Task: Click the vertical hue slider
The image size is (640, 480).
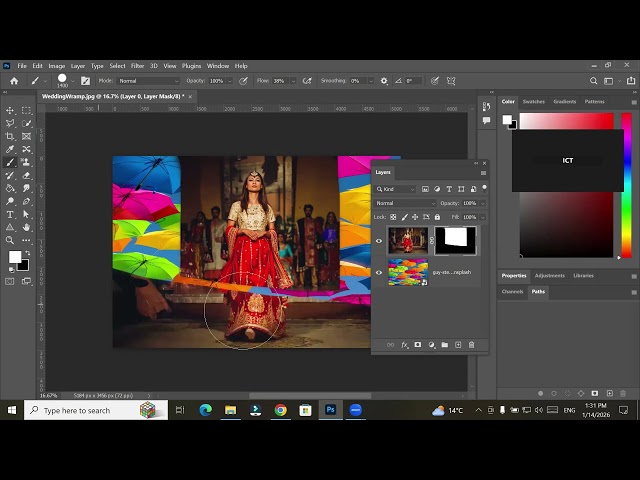Action: [x=627, y=185]
